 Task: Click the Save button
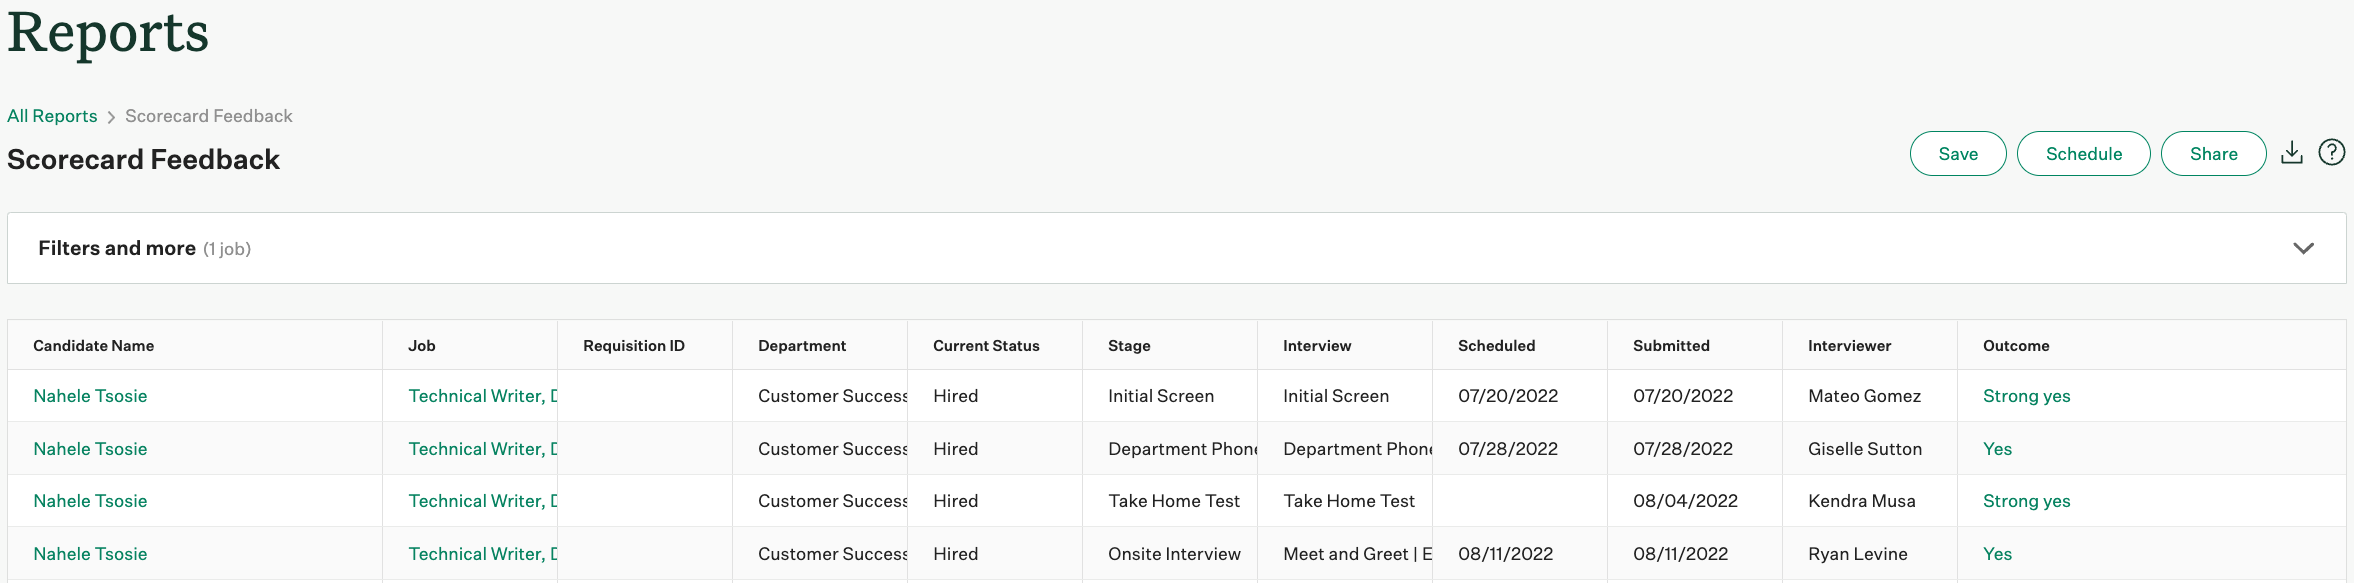(x=1958, y=153)
